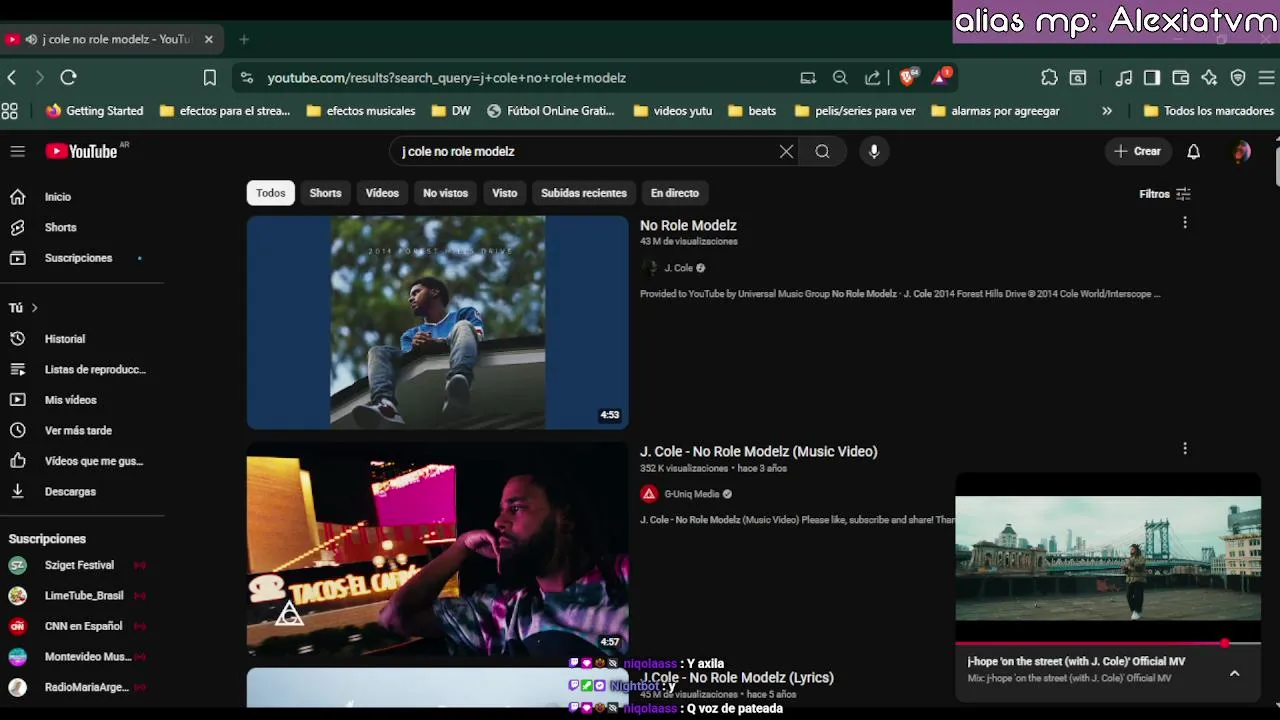Screen dimensions: 1280x720
Task: Open more options for the Music Video result
Action: [x=1185, y=449]
